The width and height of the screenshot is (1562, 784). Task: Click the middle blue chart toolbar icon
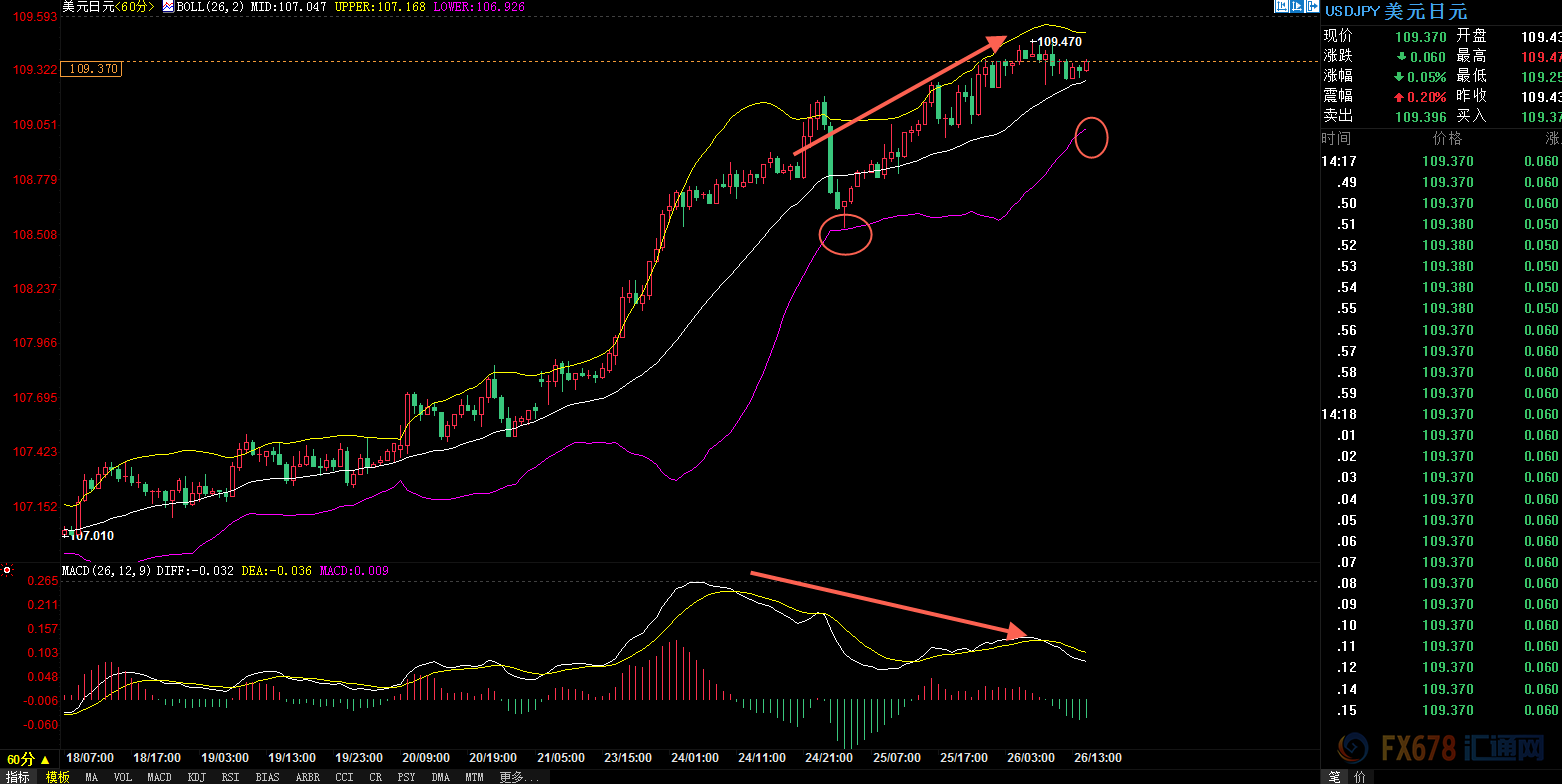click(x=1296, y=6)
